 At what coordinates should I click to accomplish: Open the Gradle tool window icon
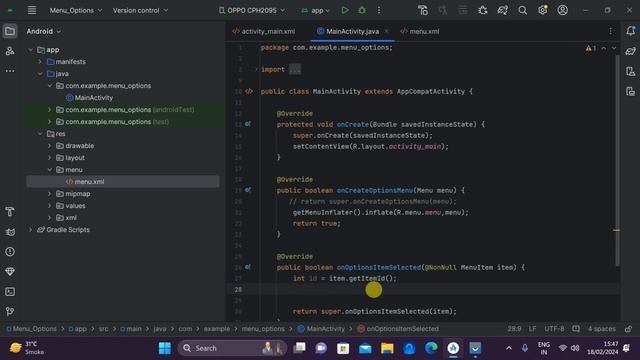631,51
